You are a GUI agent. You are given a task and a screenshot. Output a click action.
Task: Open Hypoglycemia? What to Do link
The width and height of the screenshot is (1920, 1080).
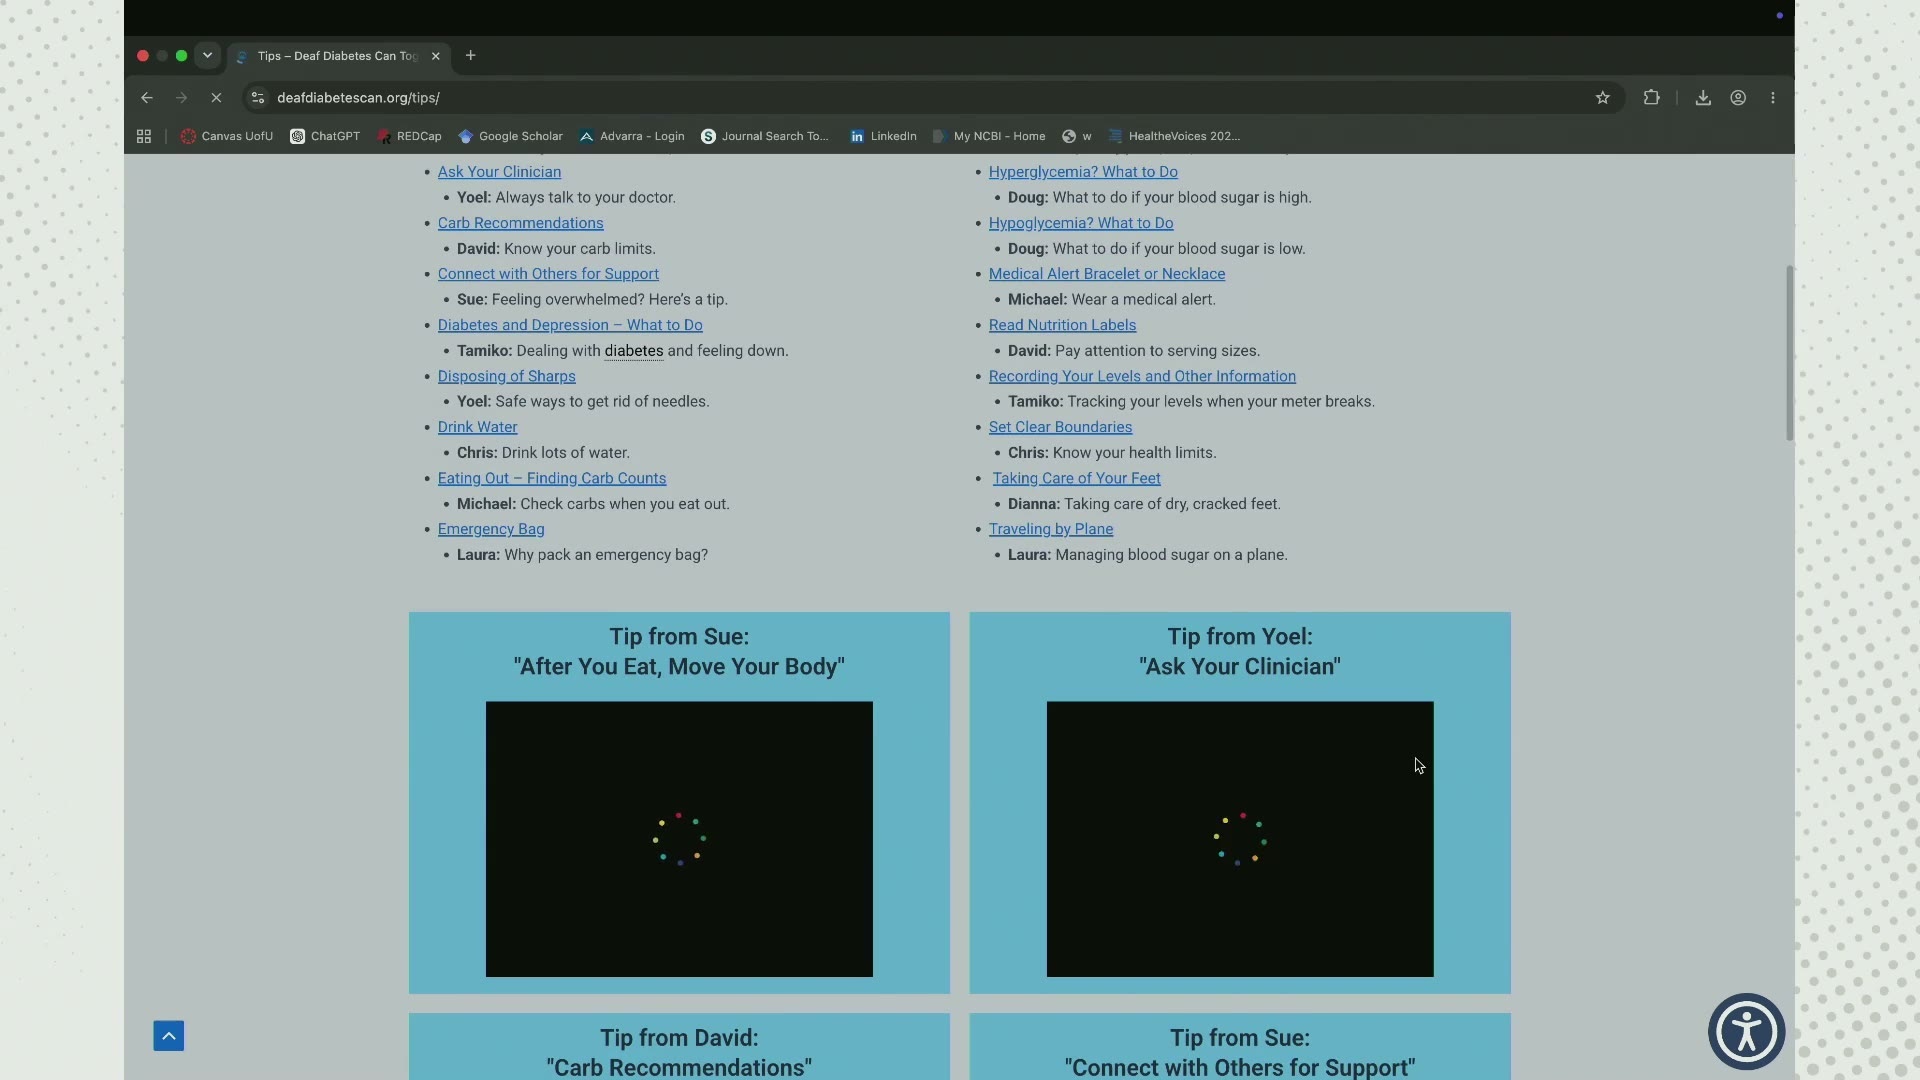tap(1081, 223)
